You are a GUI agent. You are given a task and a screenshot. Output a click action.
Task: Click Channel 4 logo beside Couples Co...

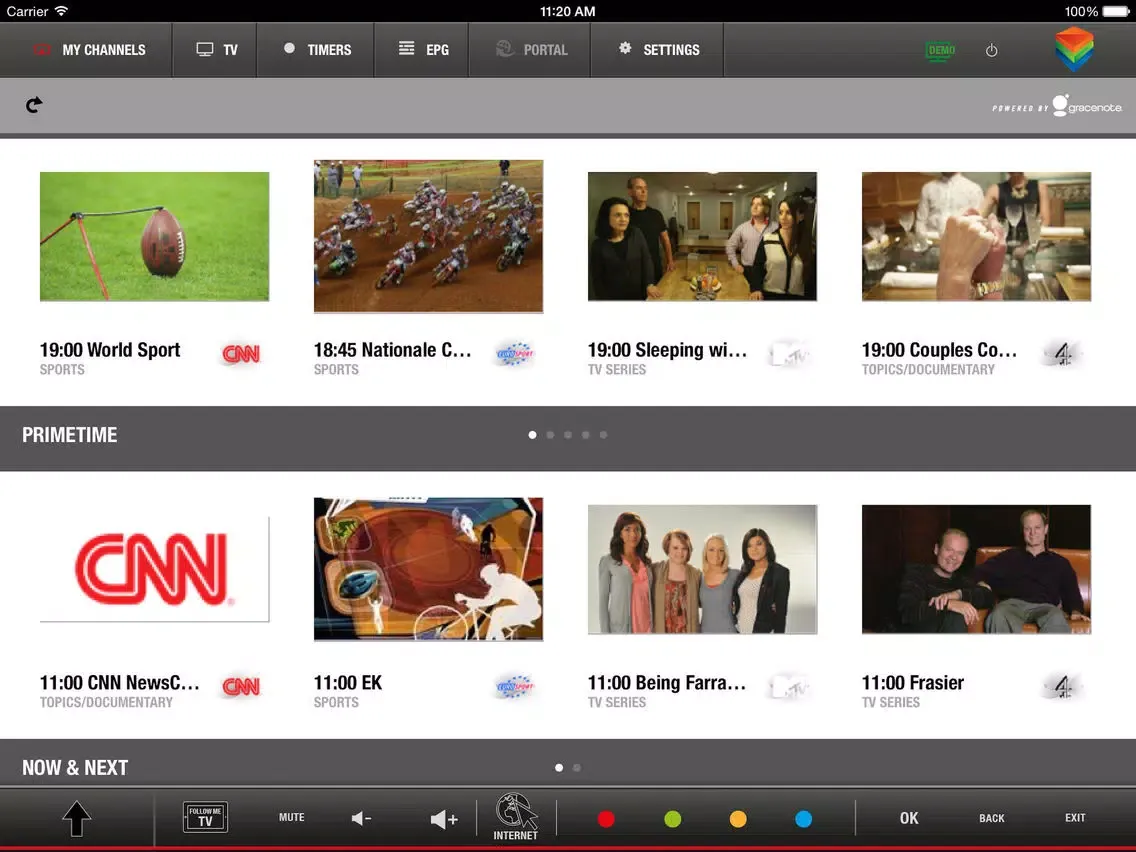[x=1062, y=354]
